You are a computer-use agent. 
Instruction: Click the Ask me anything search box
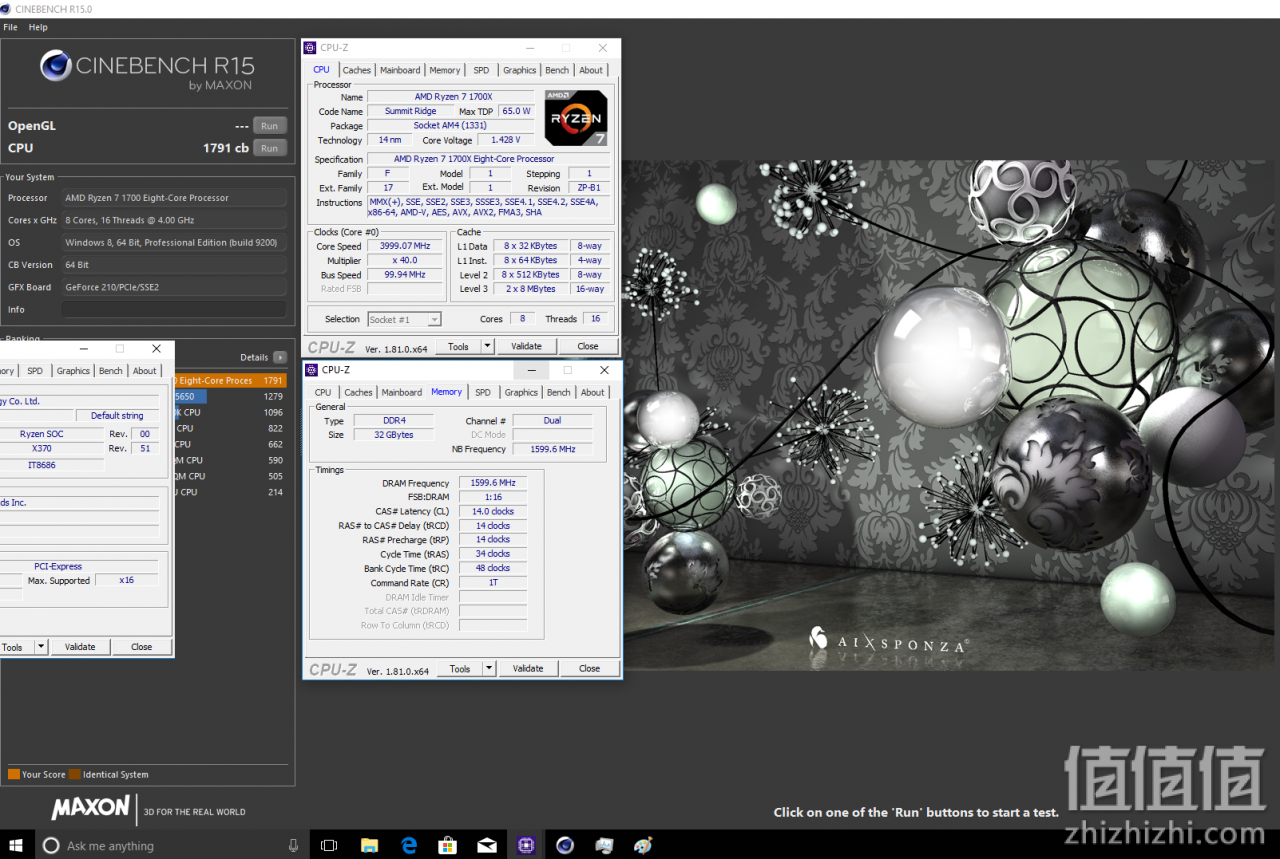pos(173,845)
